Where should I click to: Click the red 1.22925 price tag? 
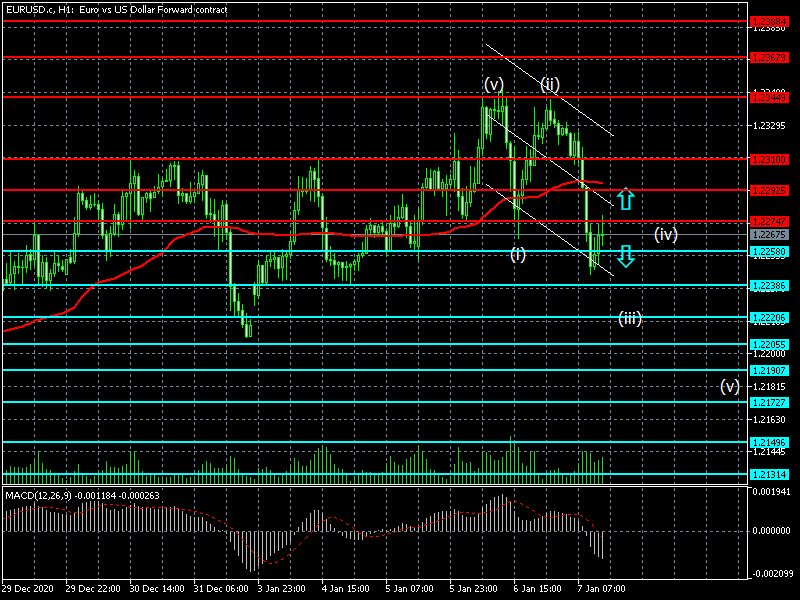[x=769, y=190]
